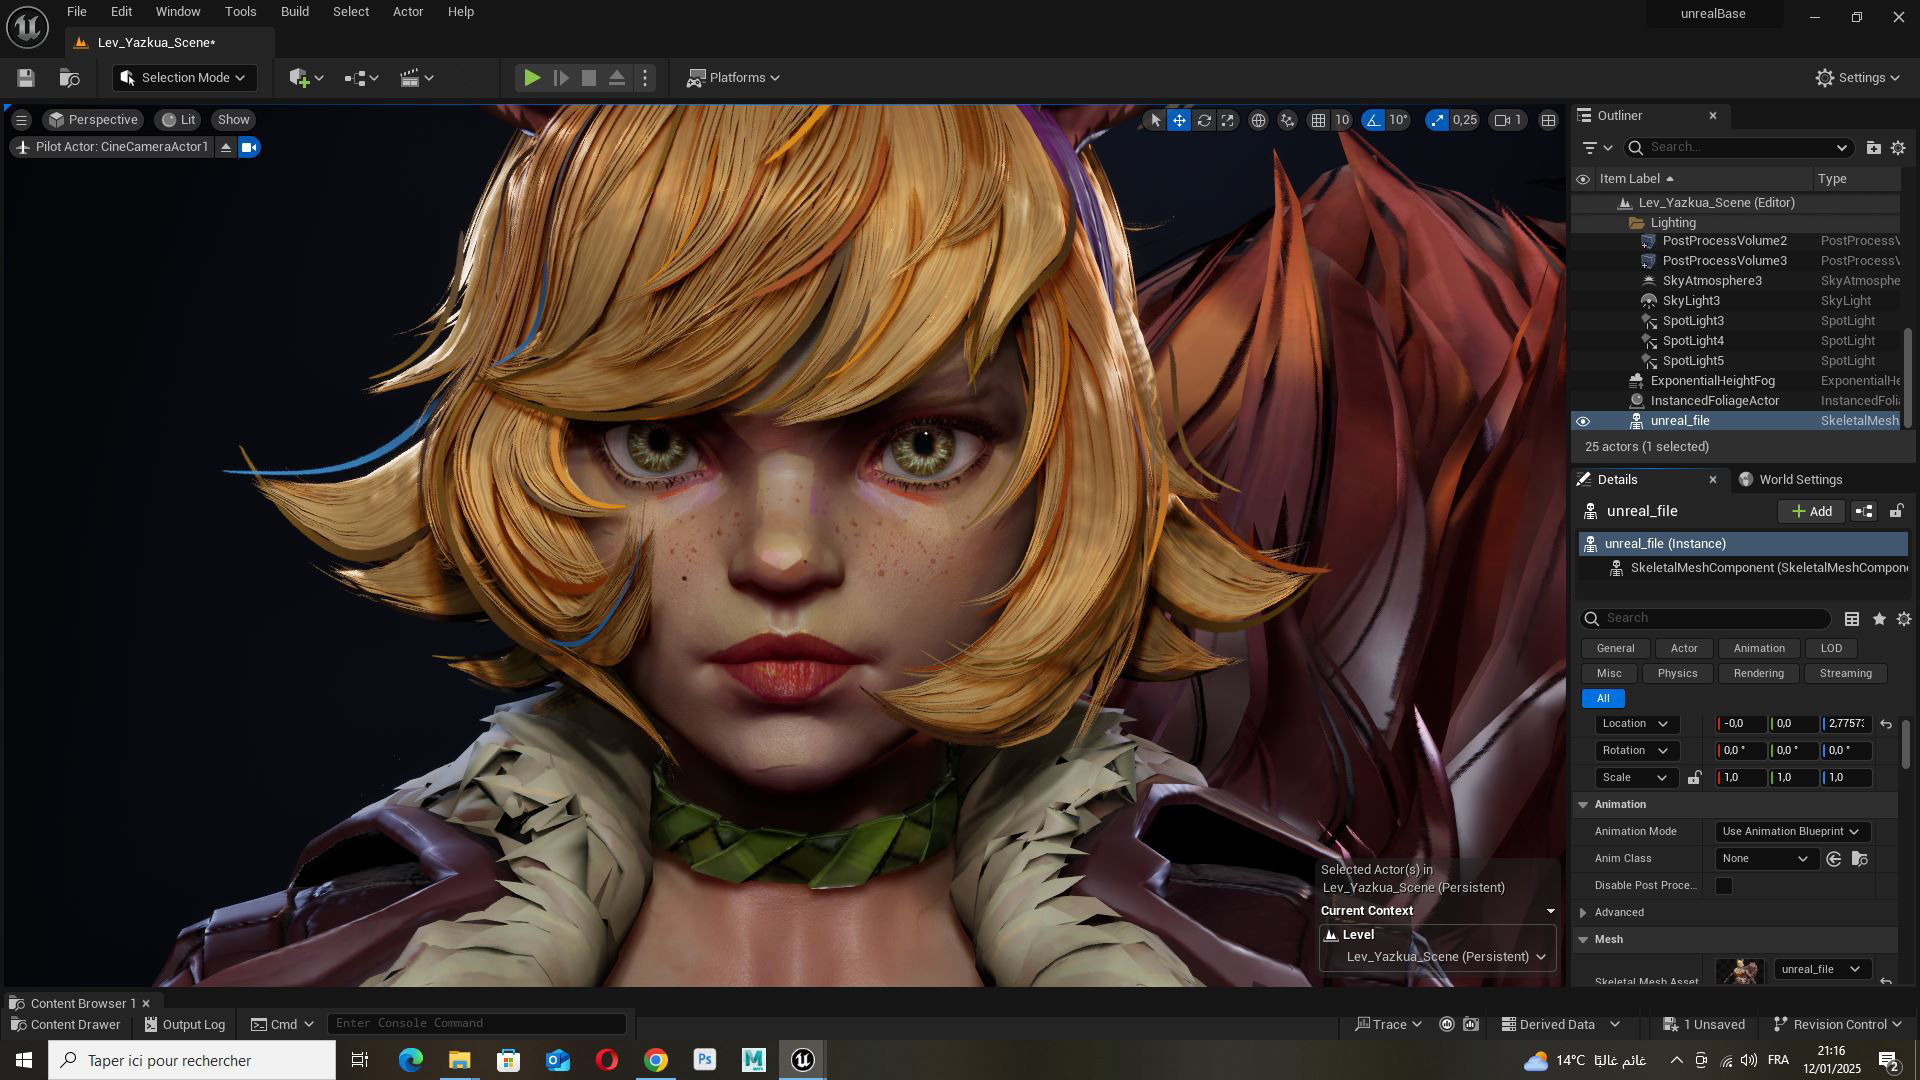This screenshot has width=1920, height=1080.
Task: Open the Actor menu
Action: tap(408, 12)
